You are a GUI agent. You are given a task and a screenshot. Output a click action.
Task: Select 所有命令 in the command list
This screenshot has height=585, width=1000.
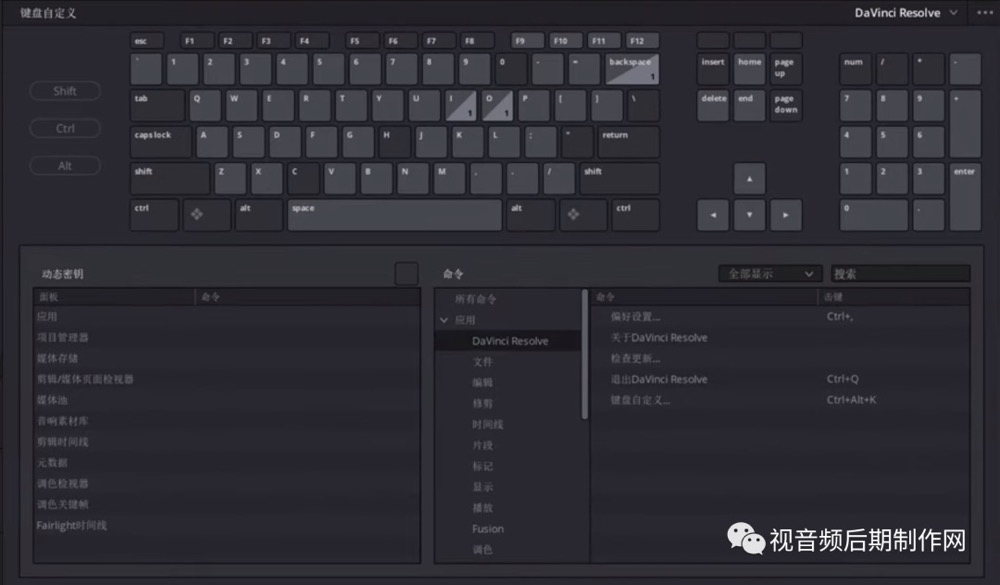(475, 299)
